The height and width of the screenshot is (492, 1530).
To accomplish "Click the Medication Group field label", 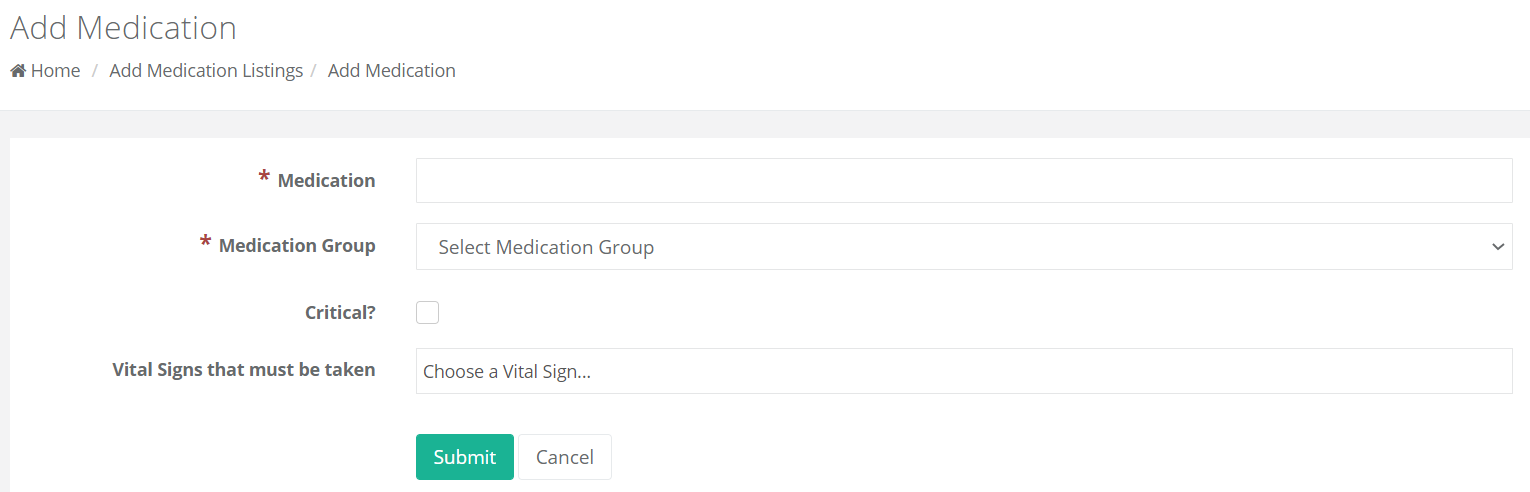I will pyautogui.click(x=297, y=246).
